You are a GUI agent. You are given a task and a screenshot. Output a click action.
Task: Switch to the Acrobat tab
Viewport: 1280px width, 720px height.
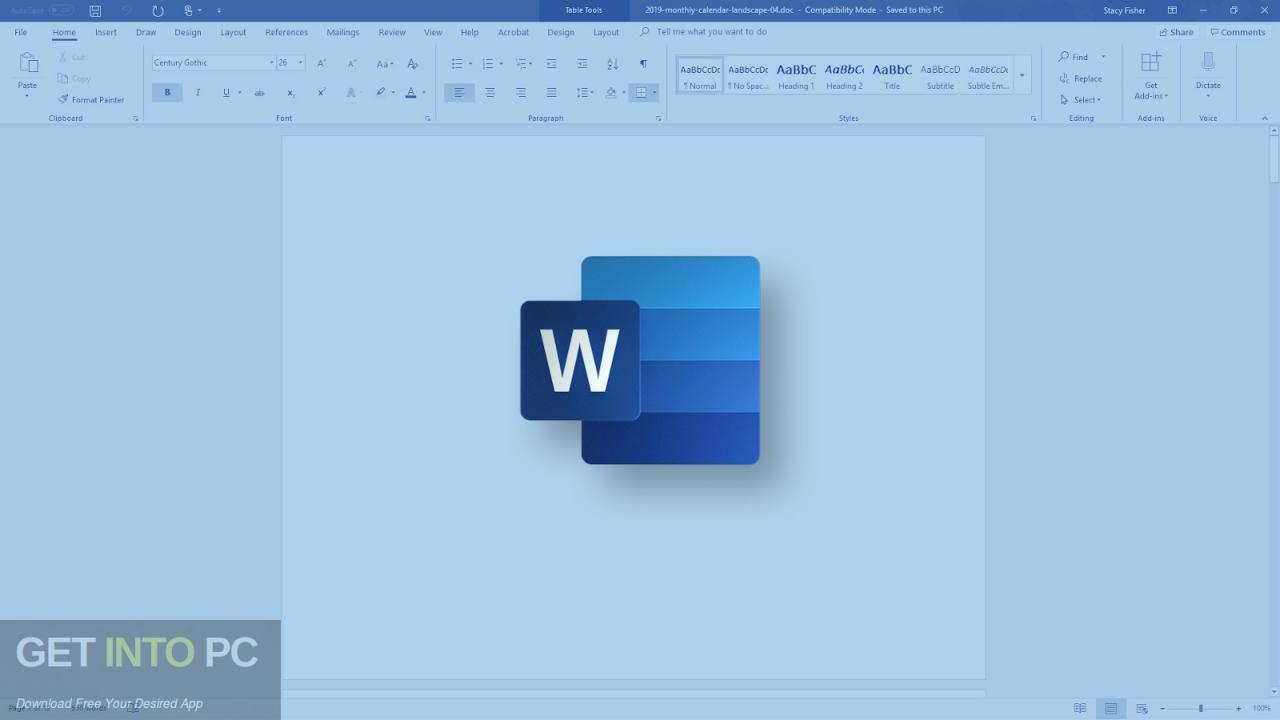pos(513,32)
